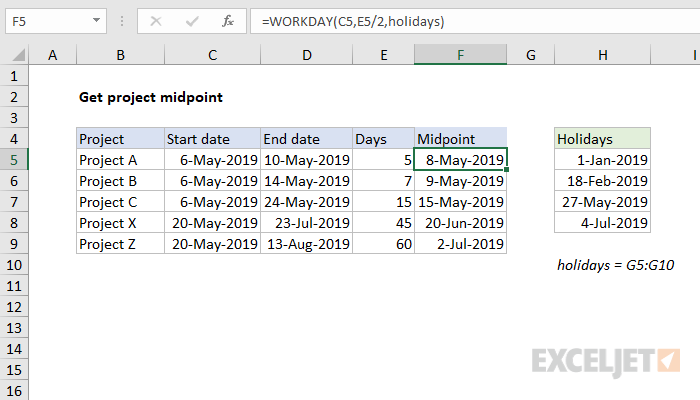
Task: Click end date 14-May-2019 cell
Action: coord(307,181)
